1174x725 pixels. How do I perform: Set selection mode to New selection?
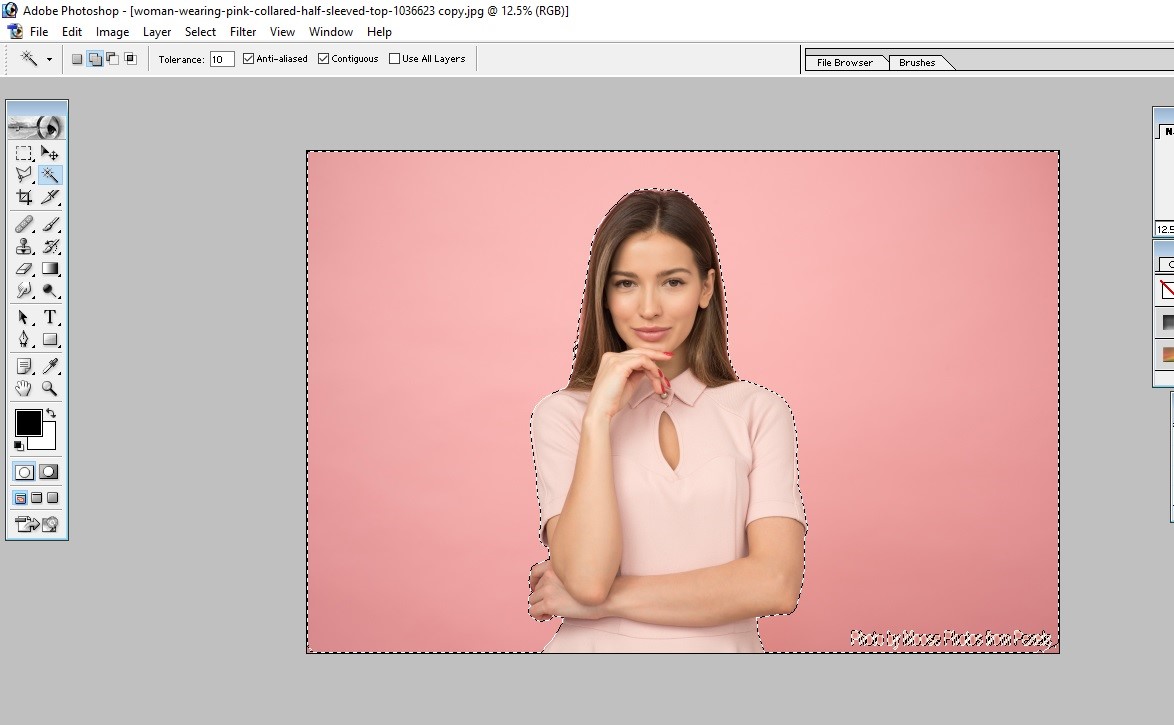coord(77,58)
